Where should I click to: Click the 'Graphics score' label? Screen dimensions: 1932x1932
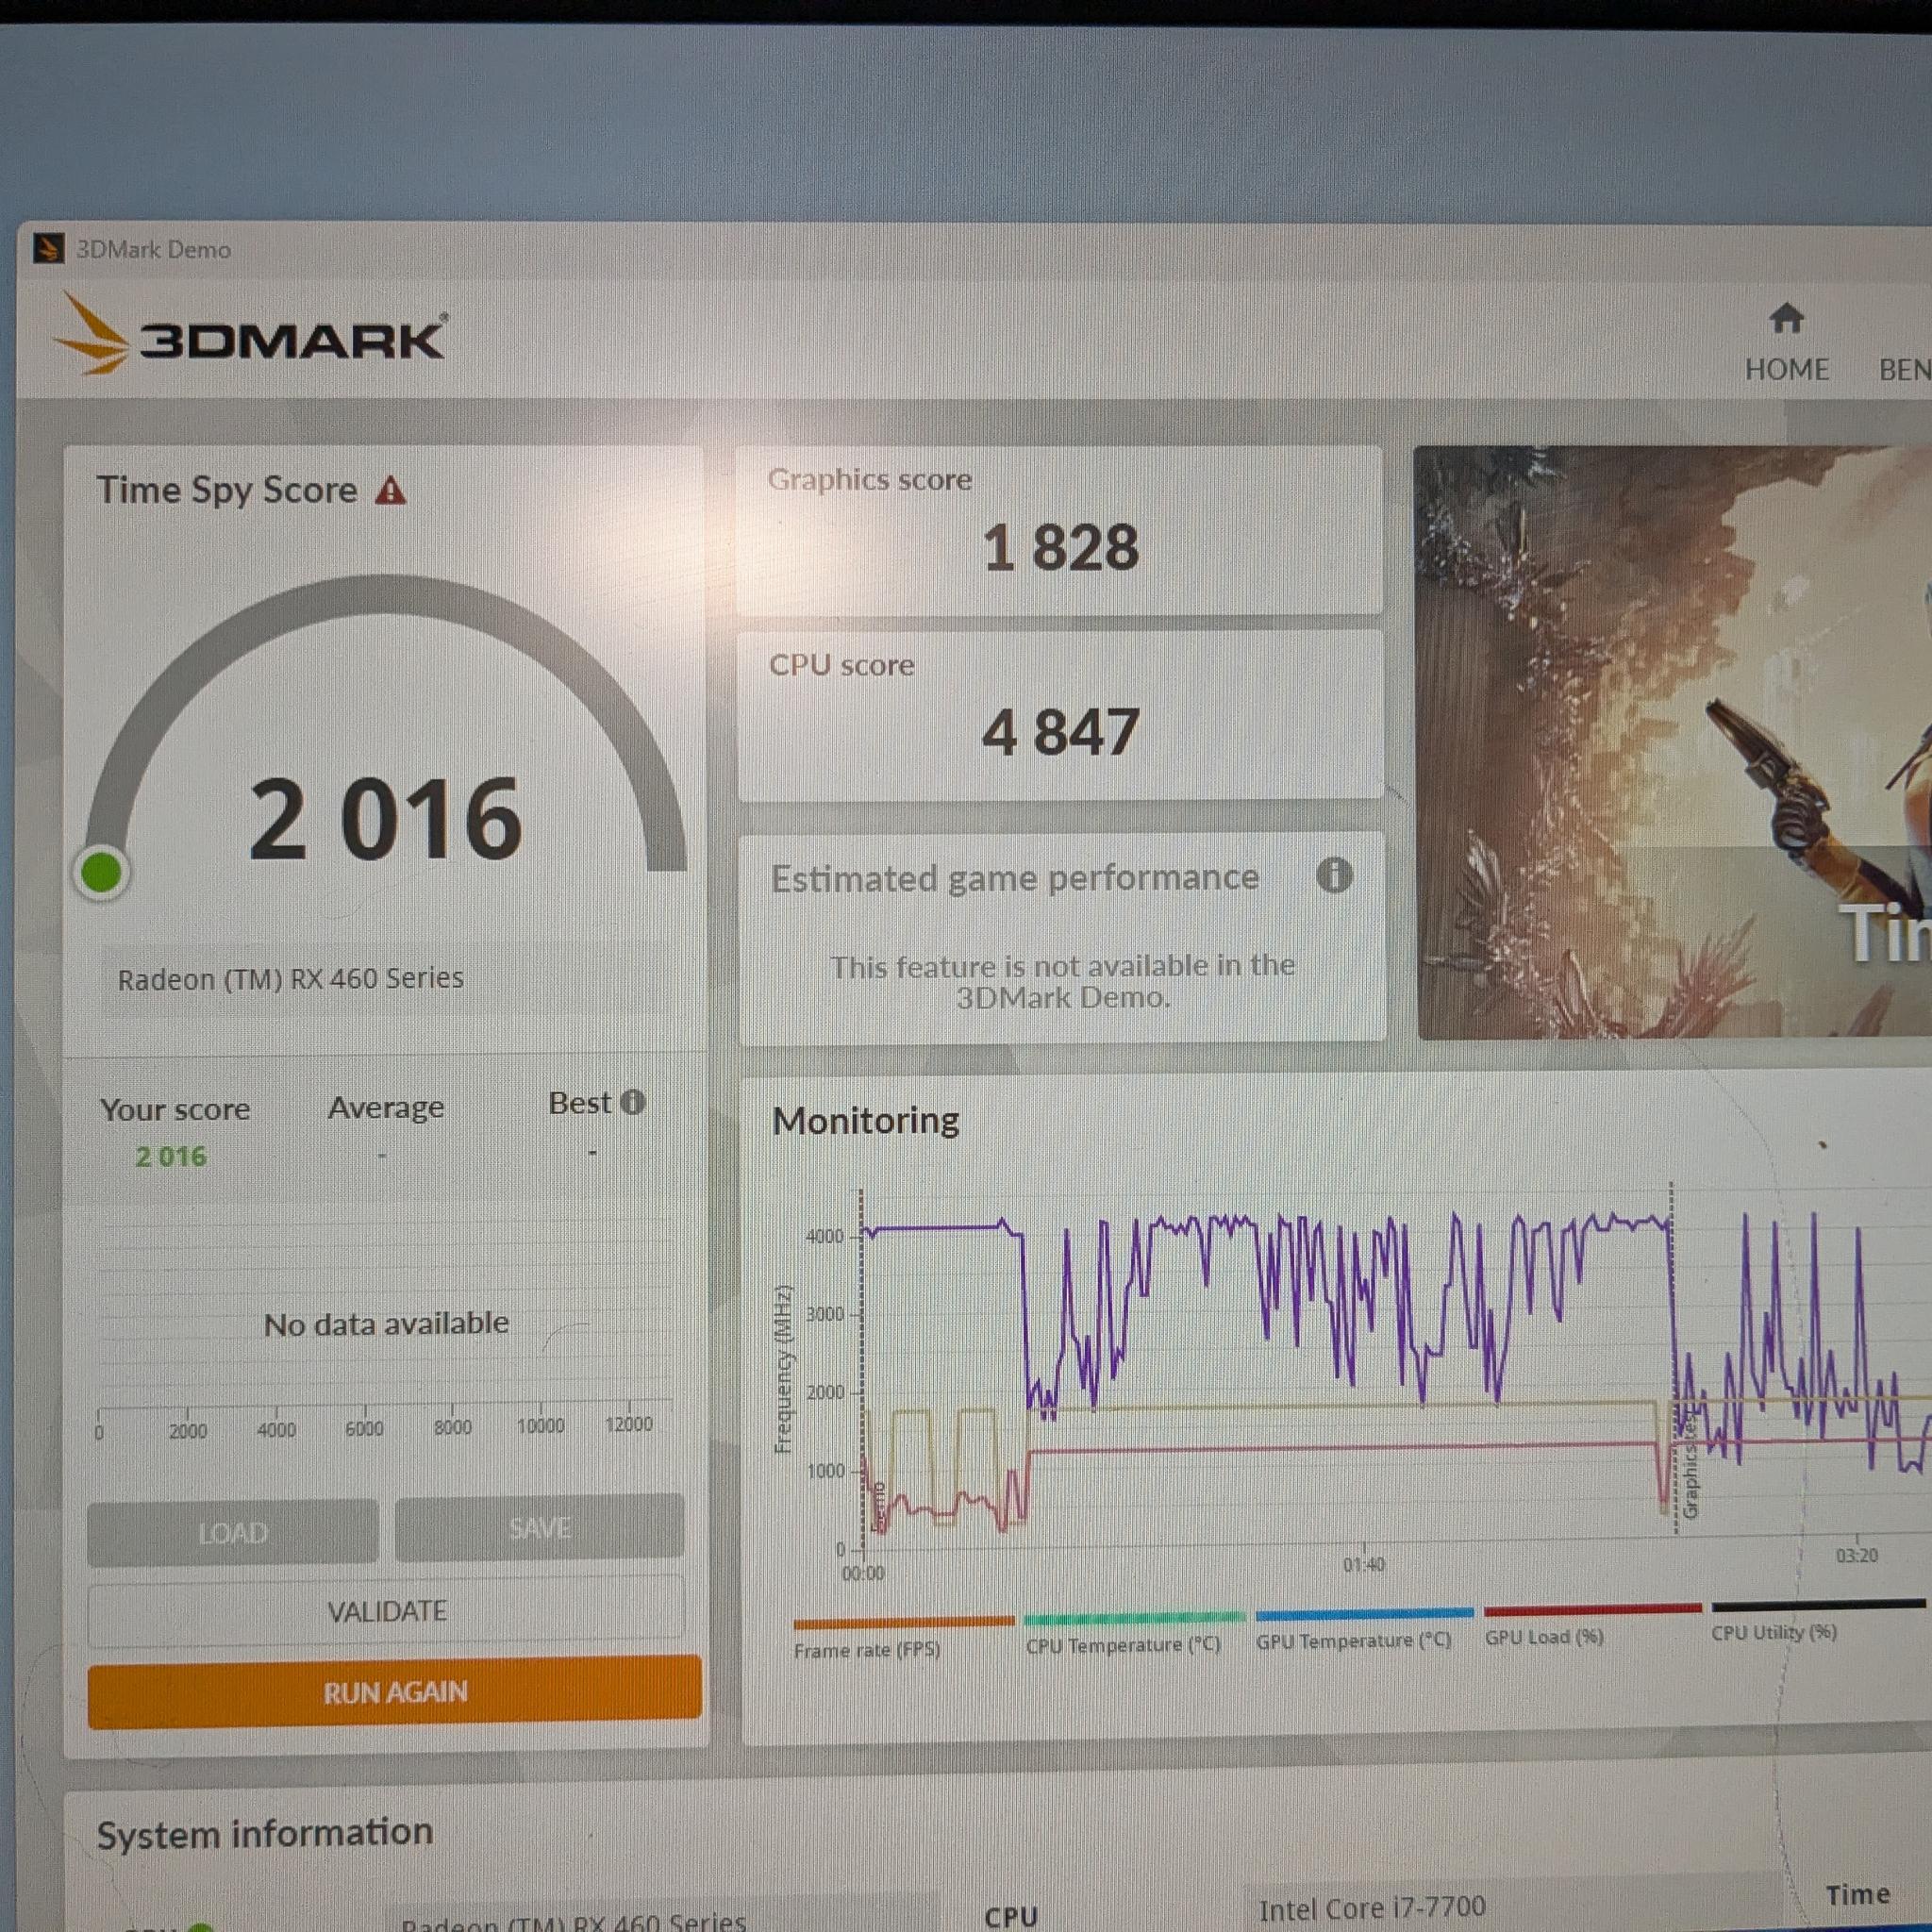click(x=870, y=480)
